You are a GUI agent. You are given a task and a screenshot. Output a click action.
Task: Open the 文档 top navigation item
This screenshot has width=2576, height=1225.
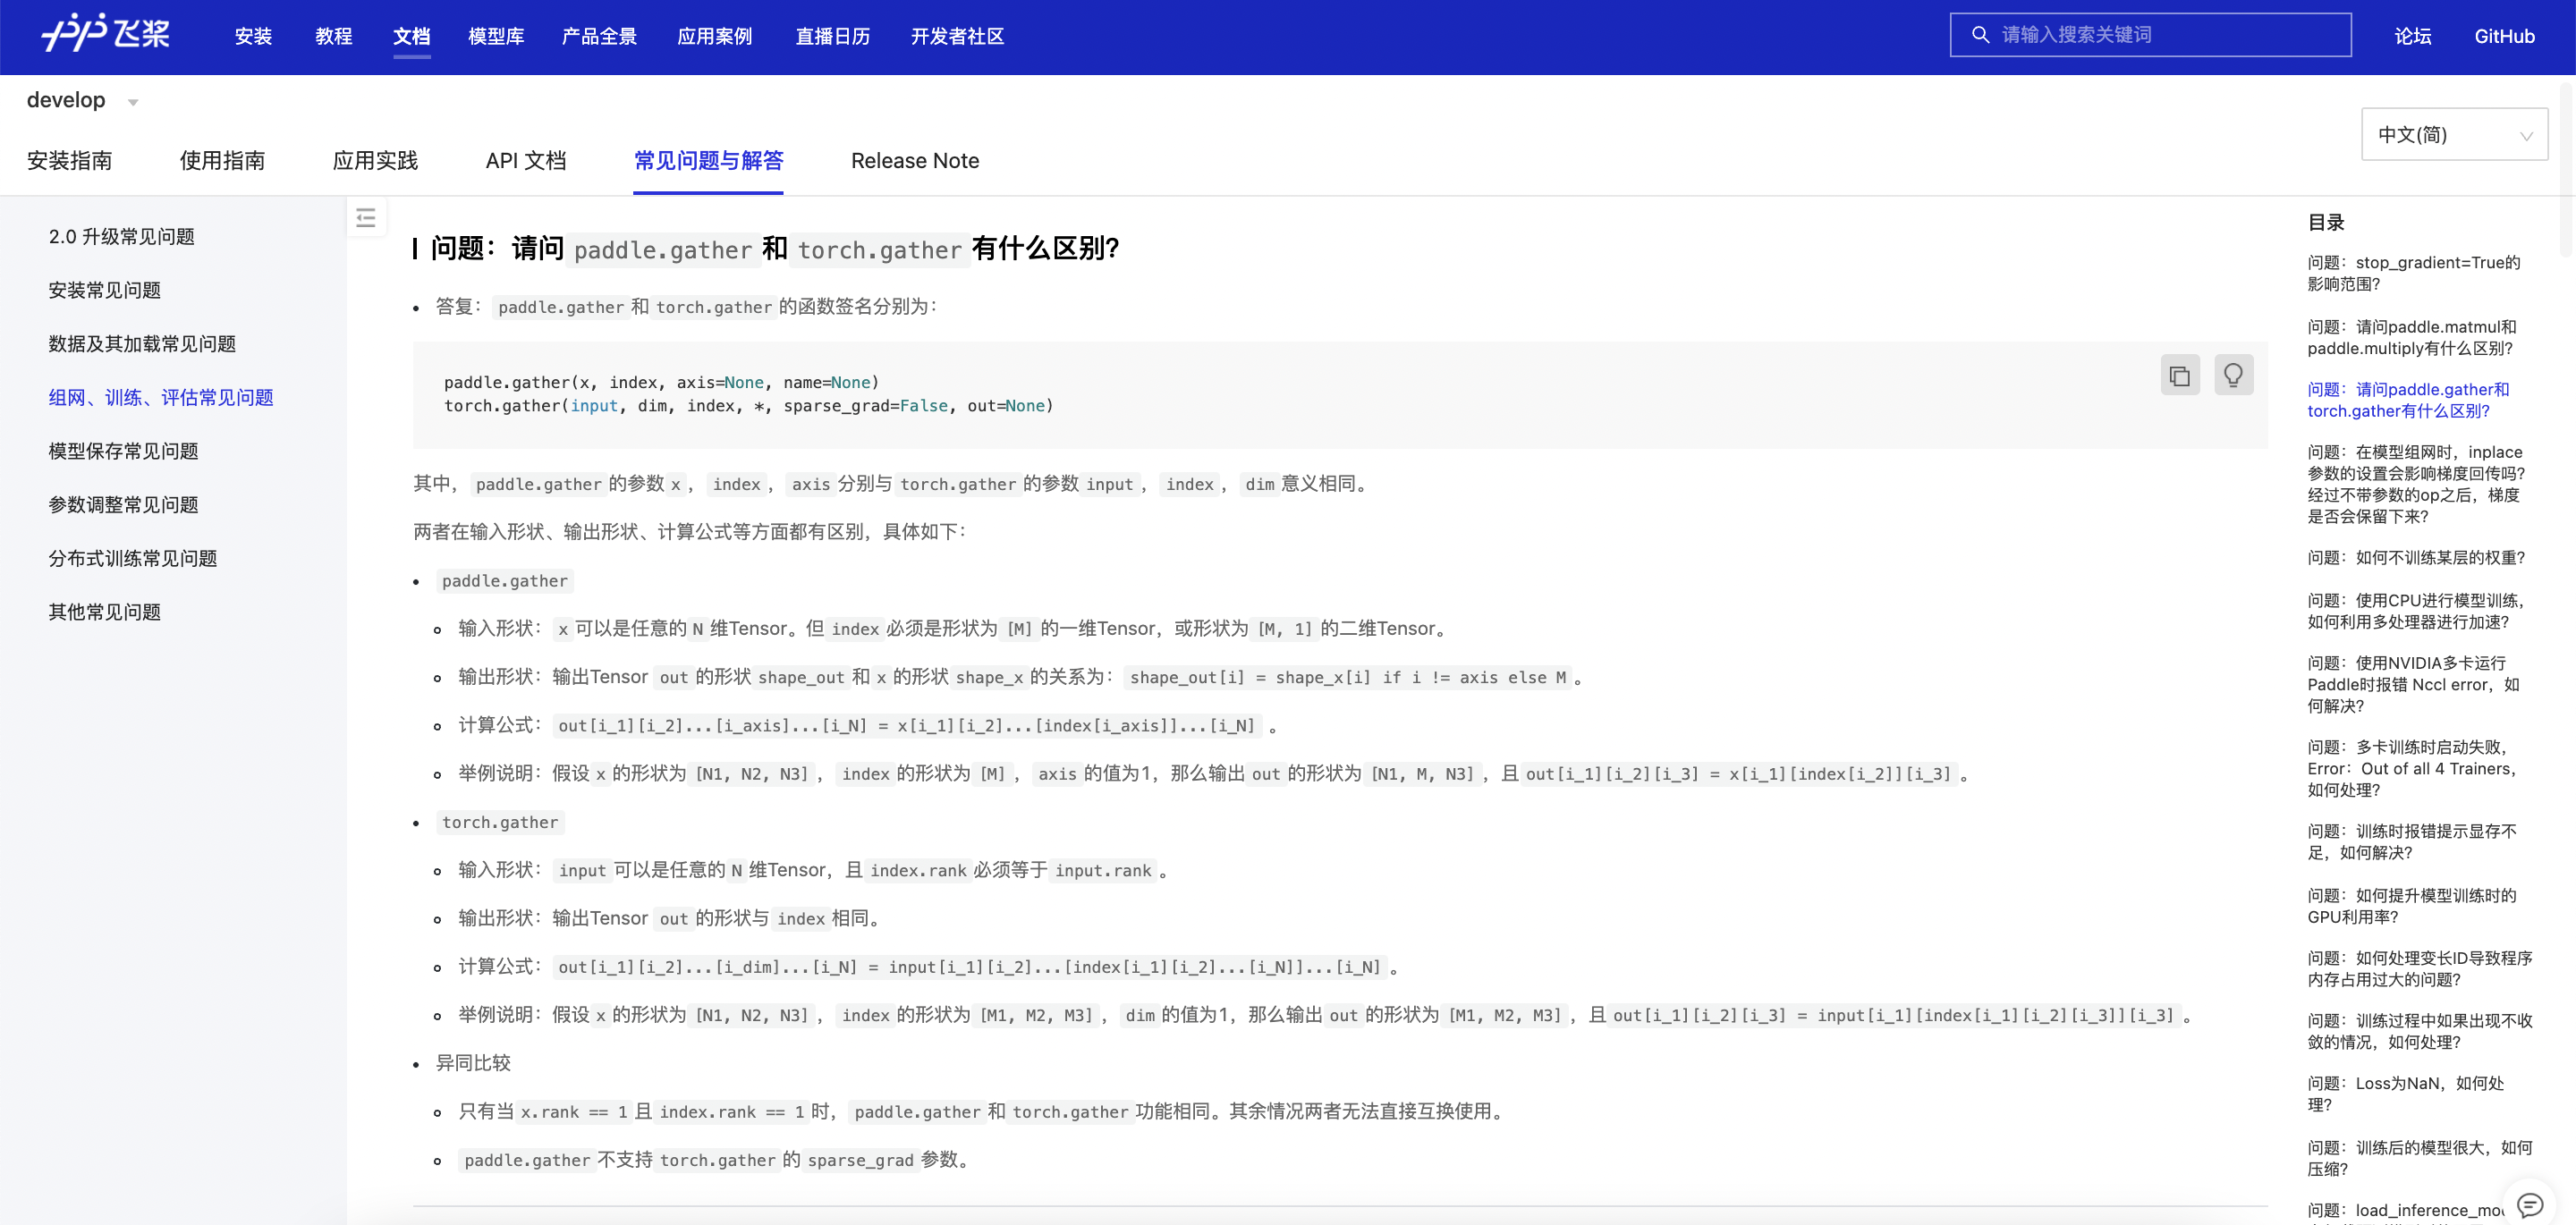click(x=411, y=37)
